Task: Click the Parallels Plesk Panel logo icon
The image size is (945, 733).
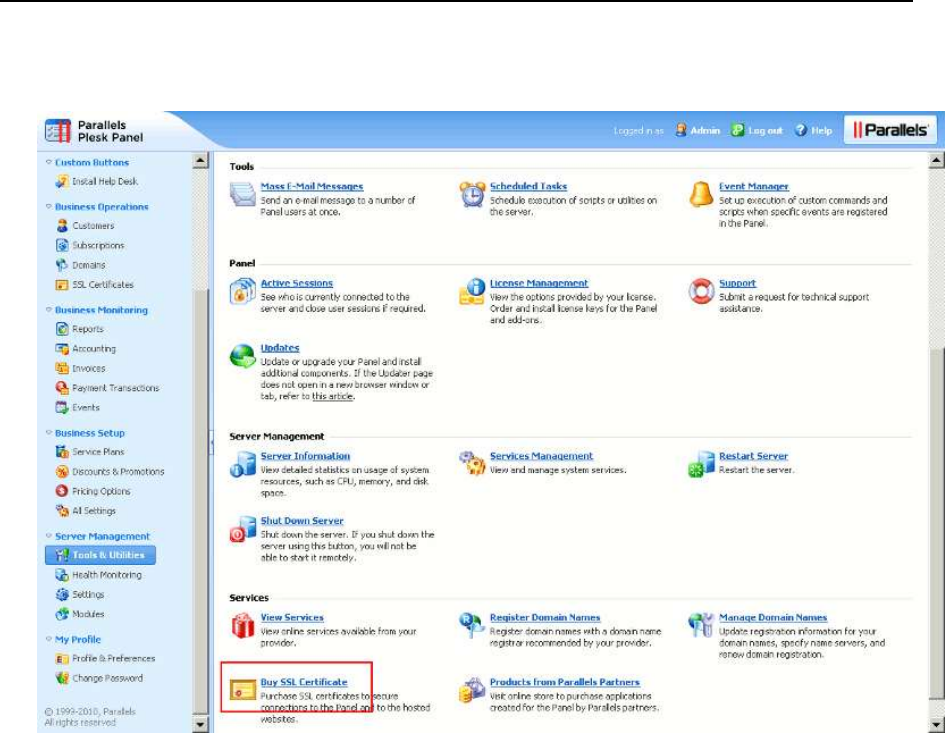Action: coord(58,131)
